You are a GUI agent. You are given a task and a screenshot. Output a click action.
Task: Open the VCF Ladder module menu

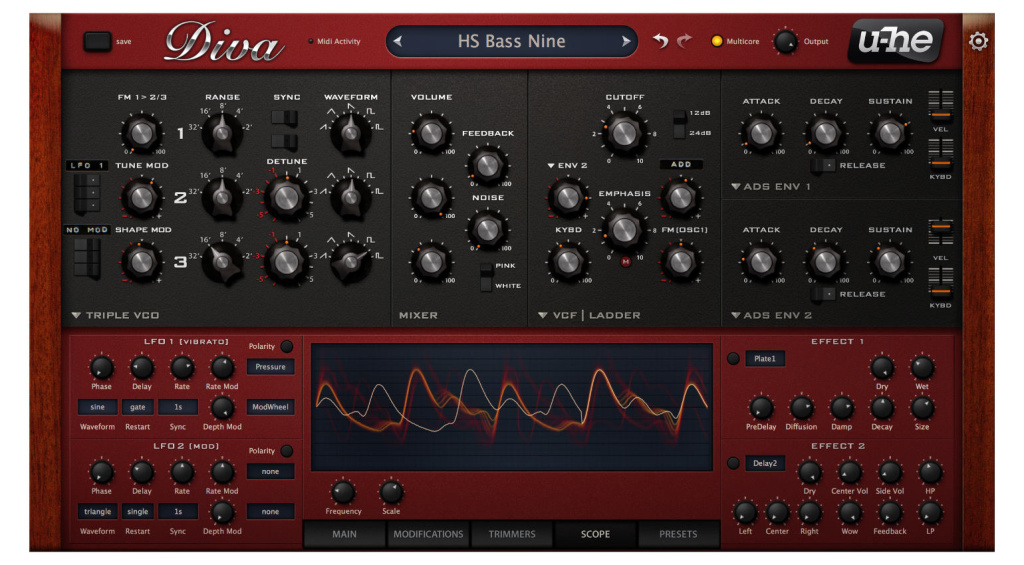pyautogui.click(x=543, y=315)
